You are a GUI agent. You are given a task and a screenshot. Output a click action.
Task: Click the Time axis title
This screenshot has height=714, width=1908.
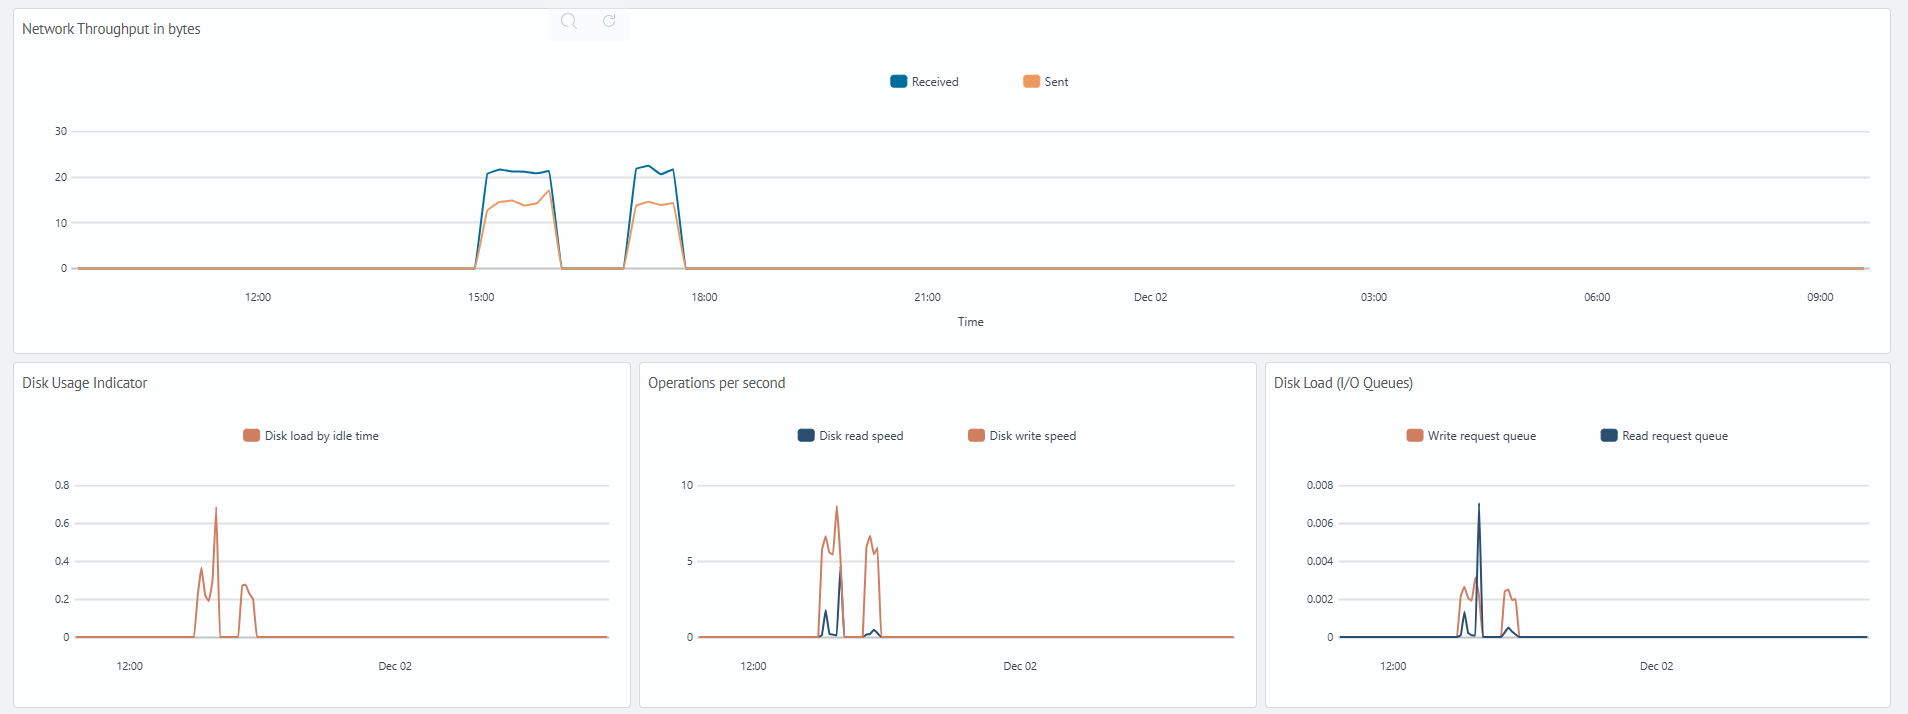click(971, 322)
